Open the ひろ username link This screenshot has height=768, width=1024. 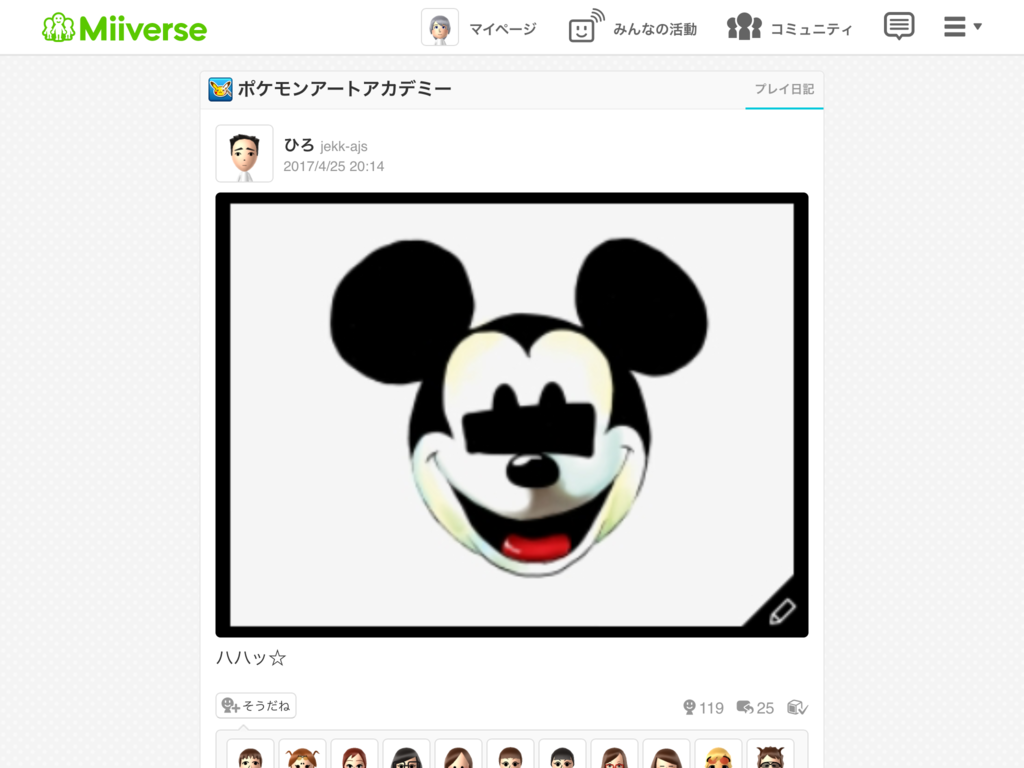click(298, 145)
